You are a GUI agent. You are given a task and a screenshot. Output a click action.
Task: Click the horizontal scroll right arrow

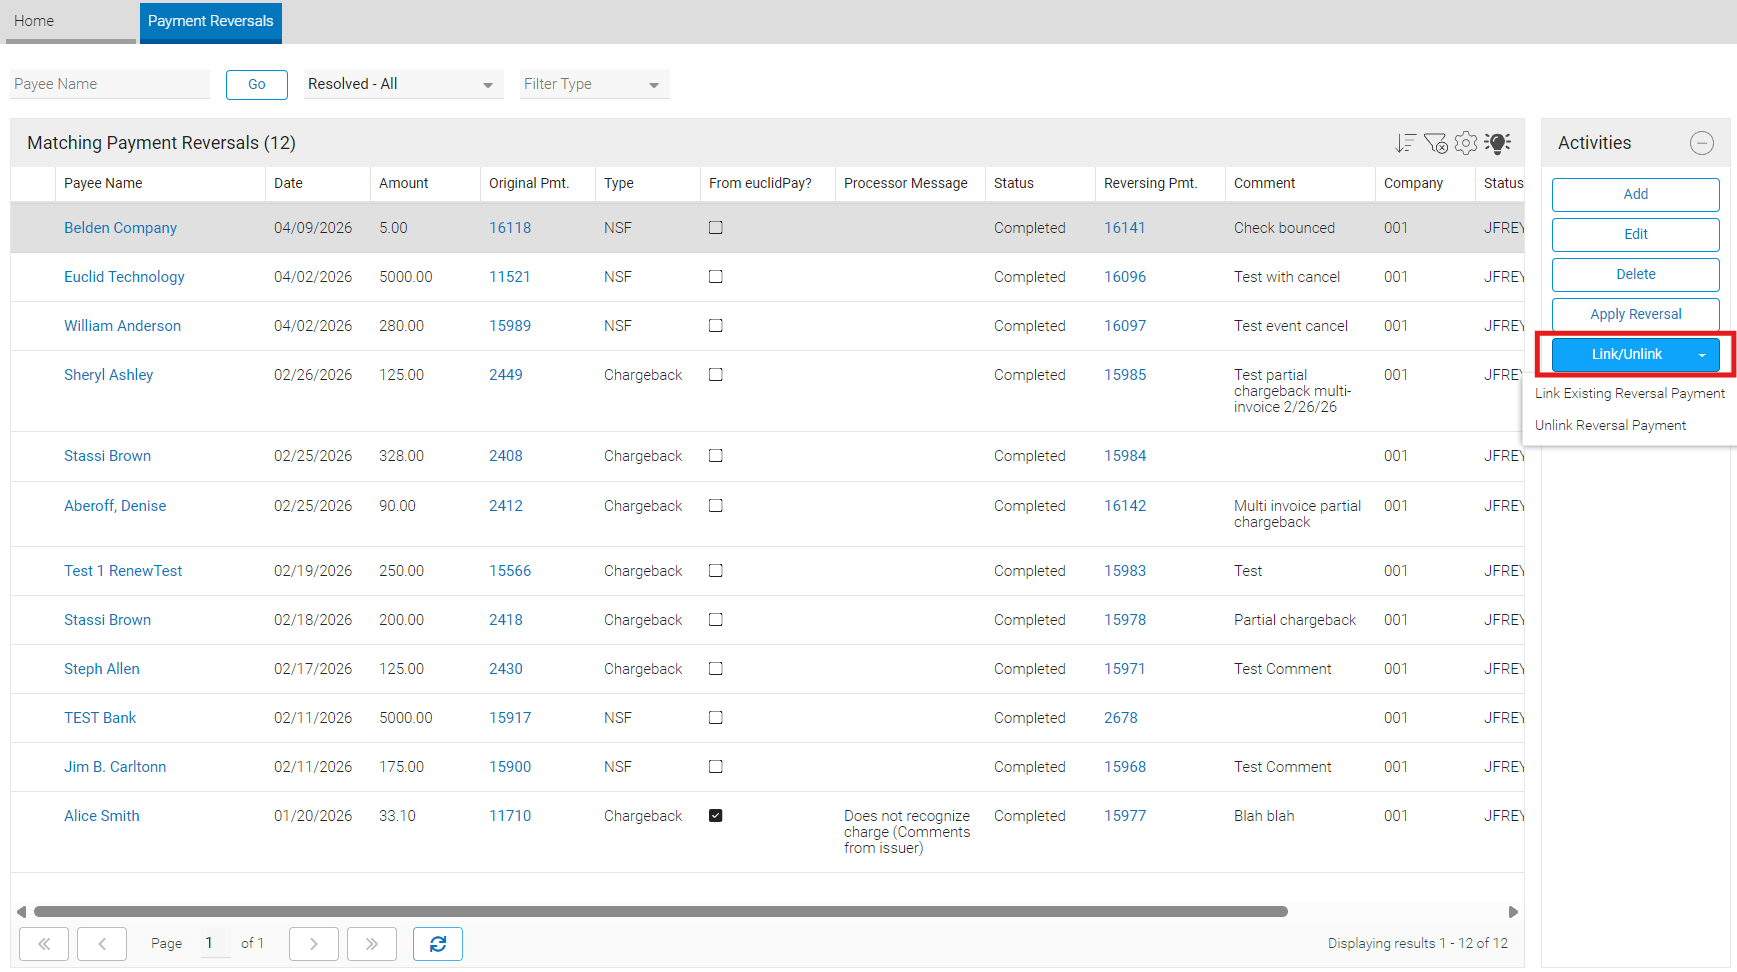1513,912
